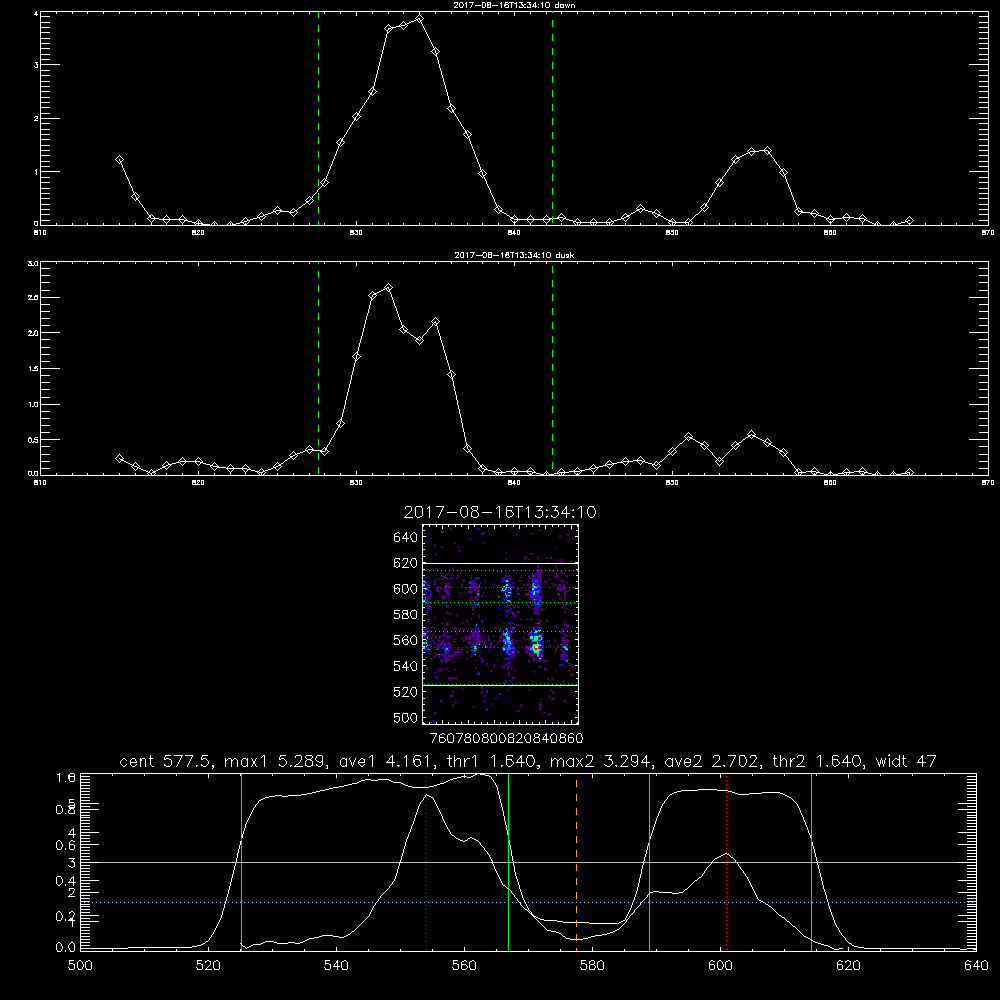
Task: Click the bottom plot x-axis label '600'
Action: click(x=720, y=966)
